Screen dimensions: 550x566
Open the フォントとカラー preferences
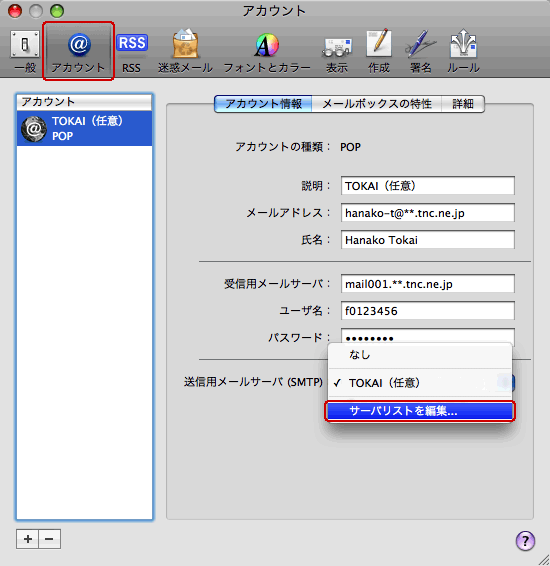pos(267,52)
